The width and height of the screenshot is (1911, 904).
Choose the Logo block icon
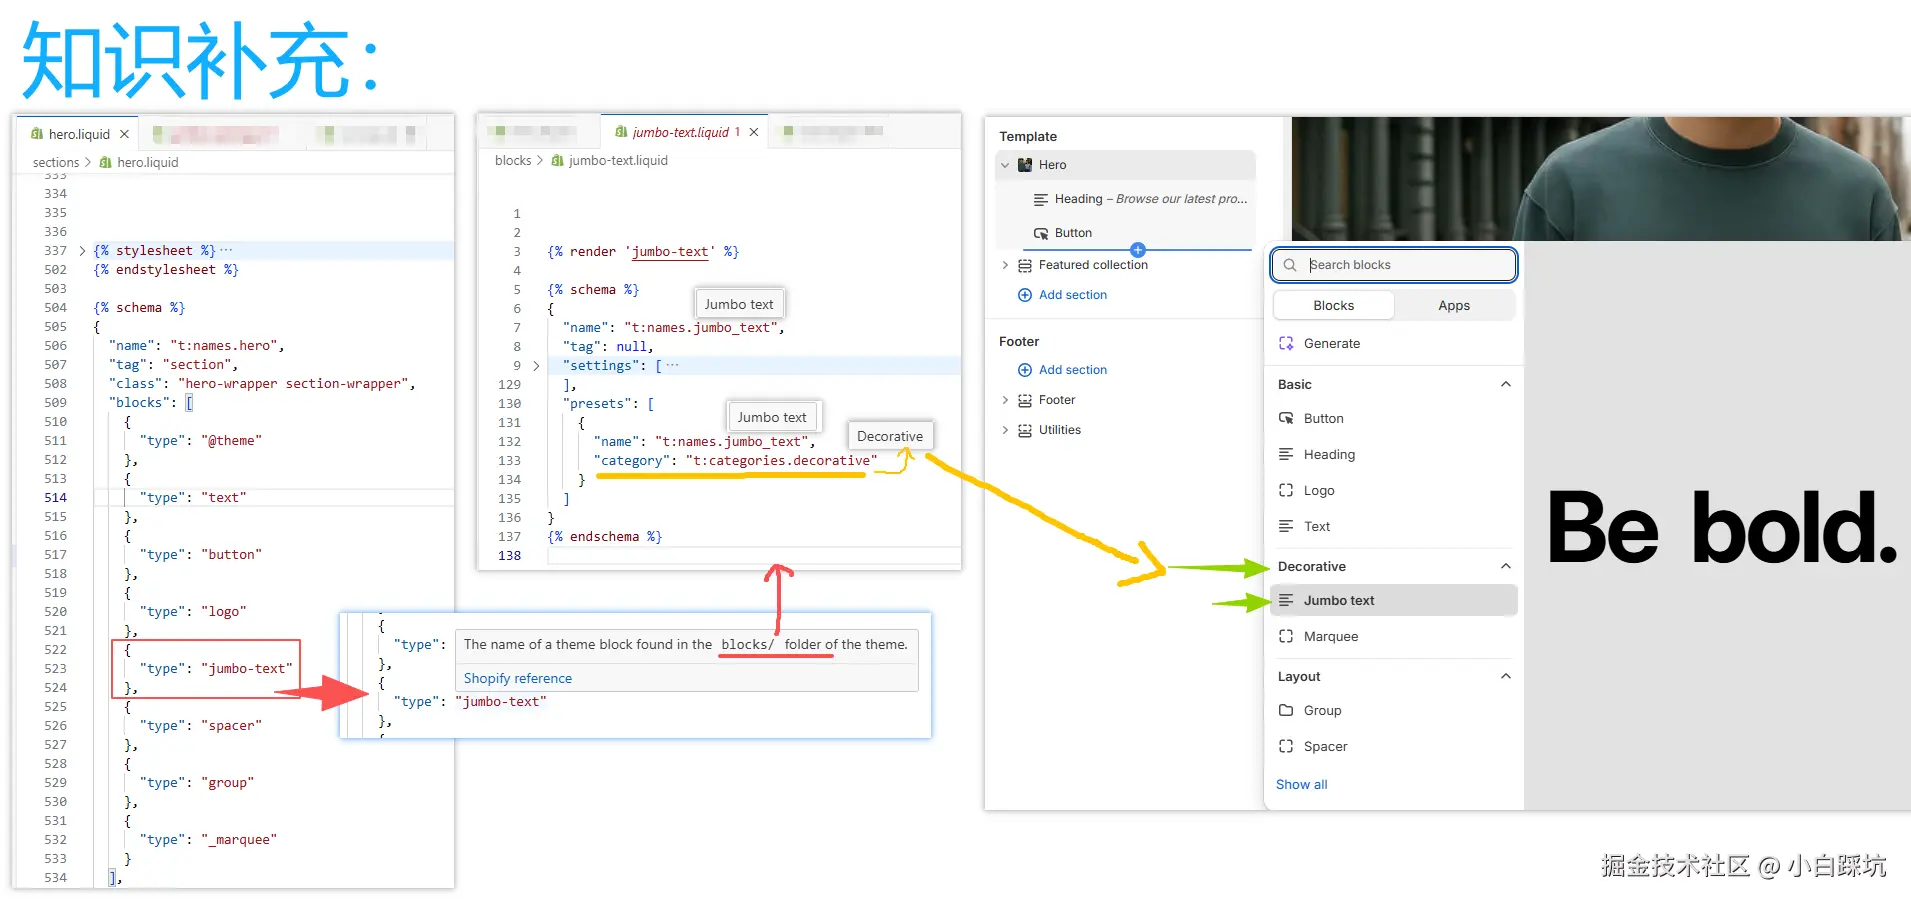(1286, 490)
